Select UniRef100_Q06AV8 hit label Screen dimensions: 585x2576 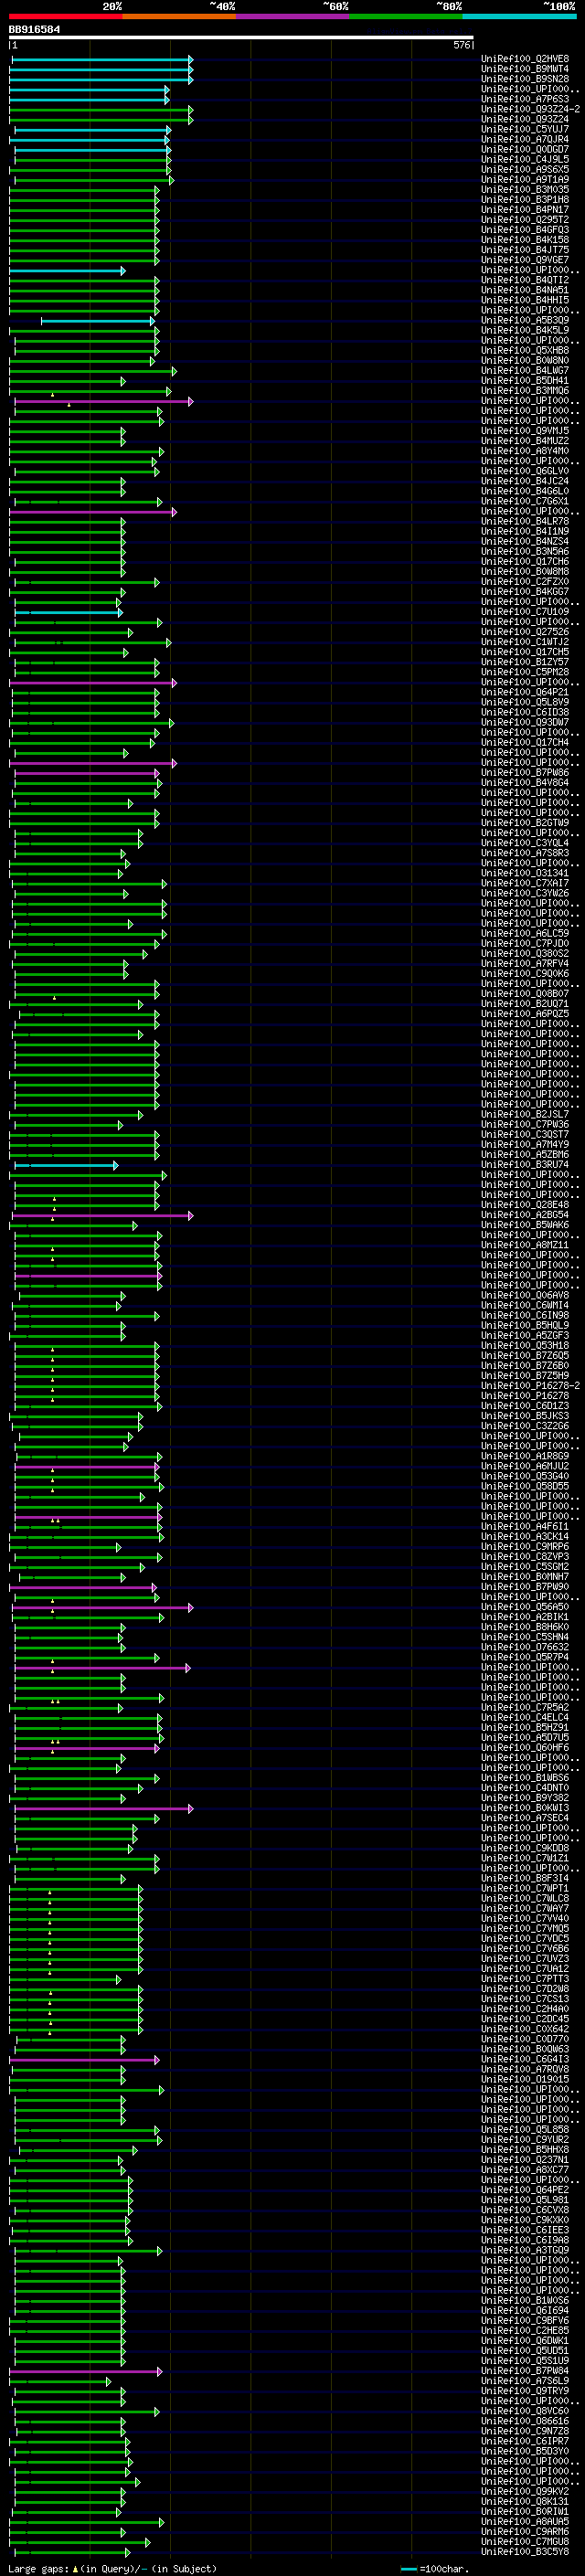[x=525, y=1295]
